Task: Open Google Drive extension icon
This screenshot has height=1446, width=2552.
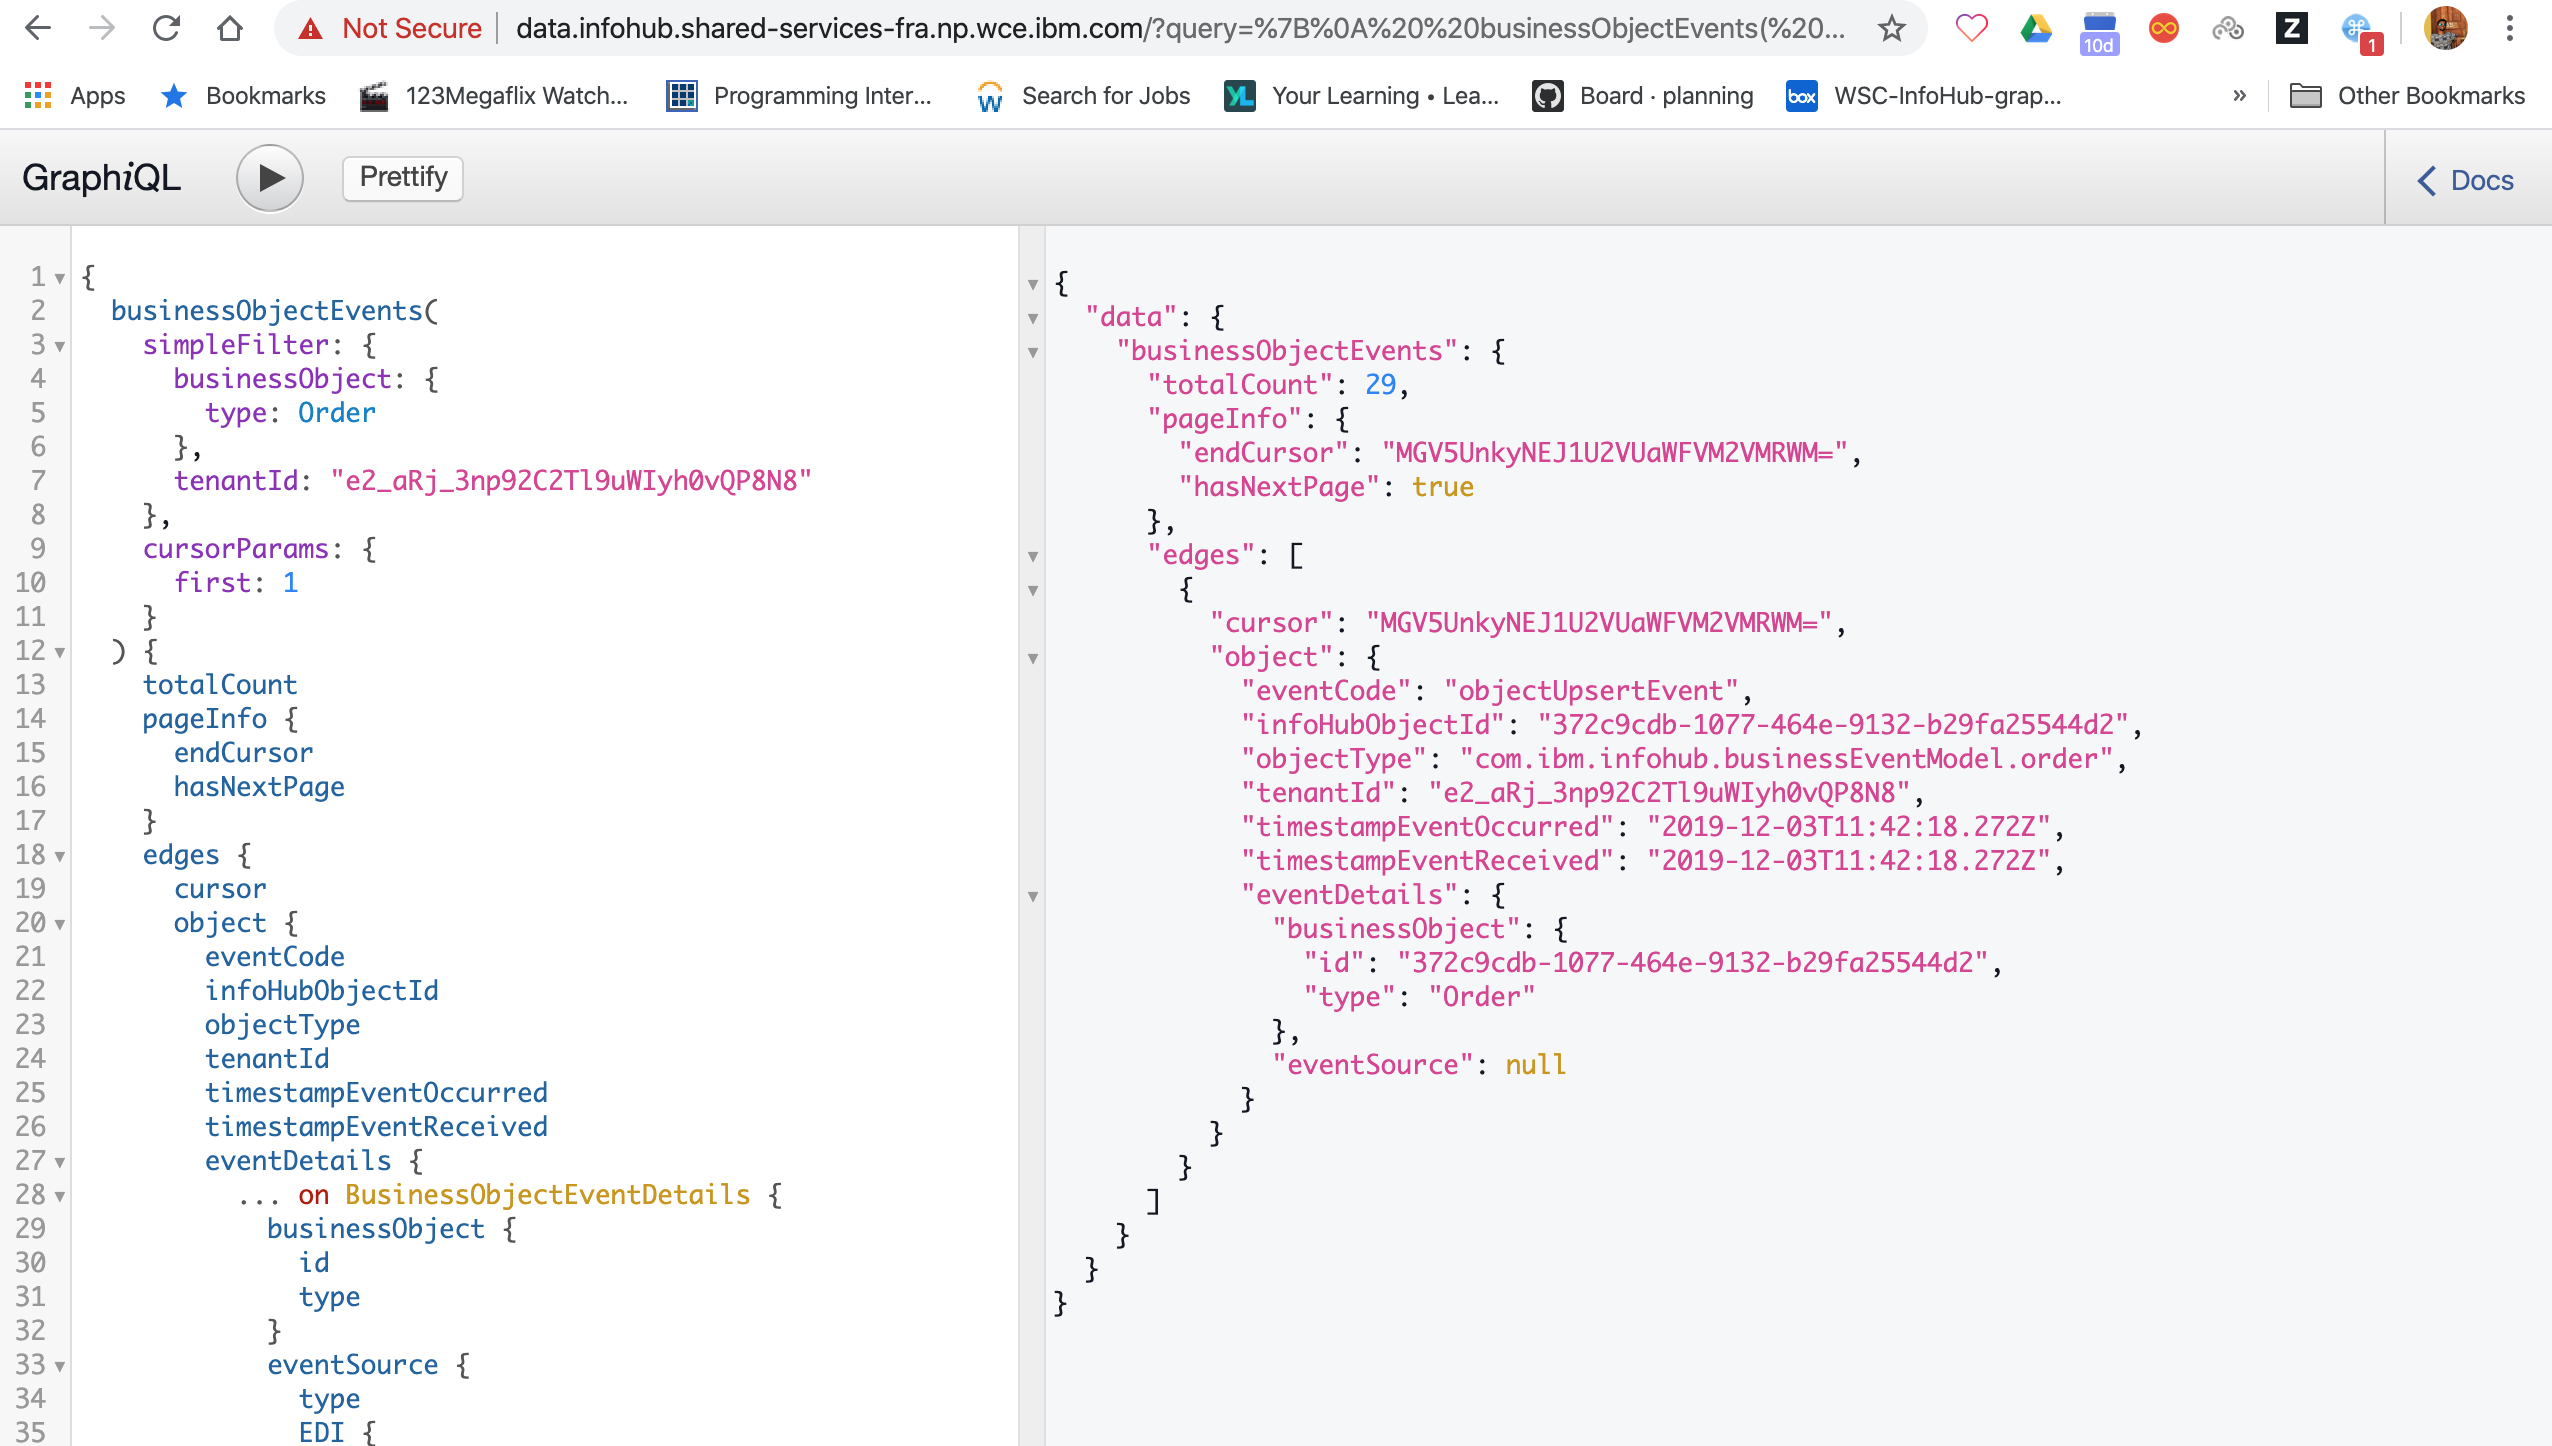Action: [2036, 28]
